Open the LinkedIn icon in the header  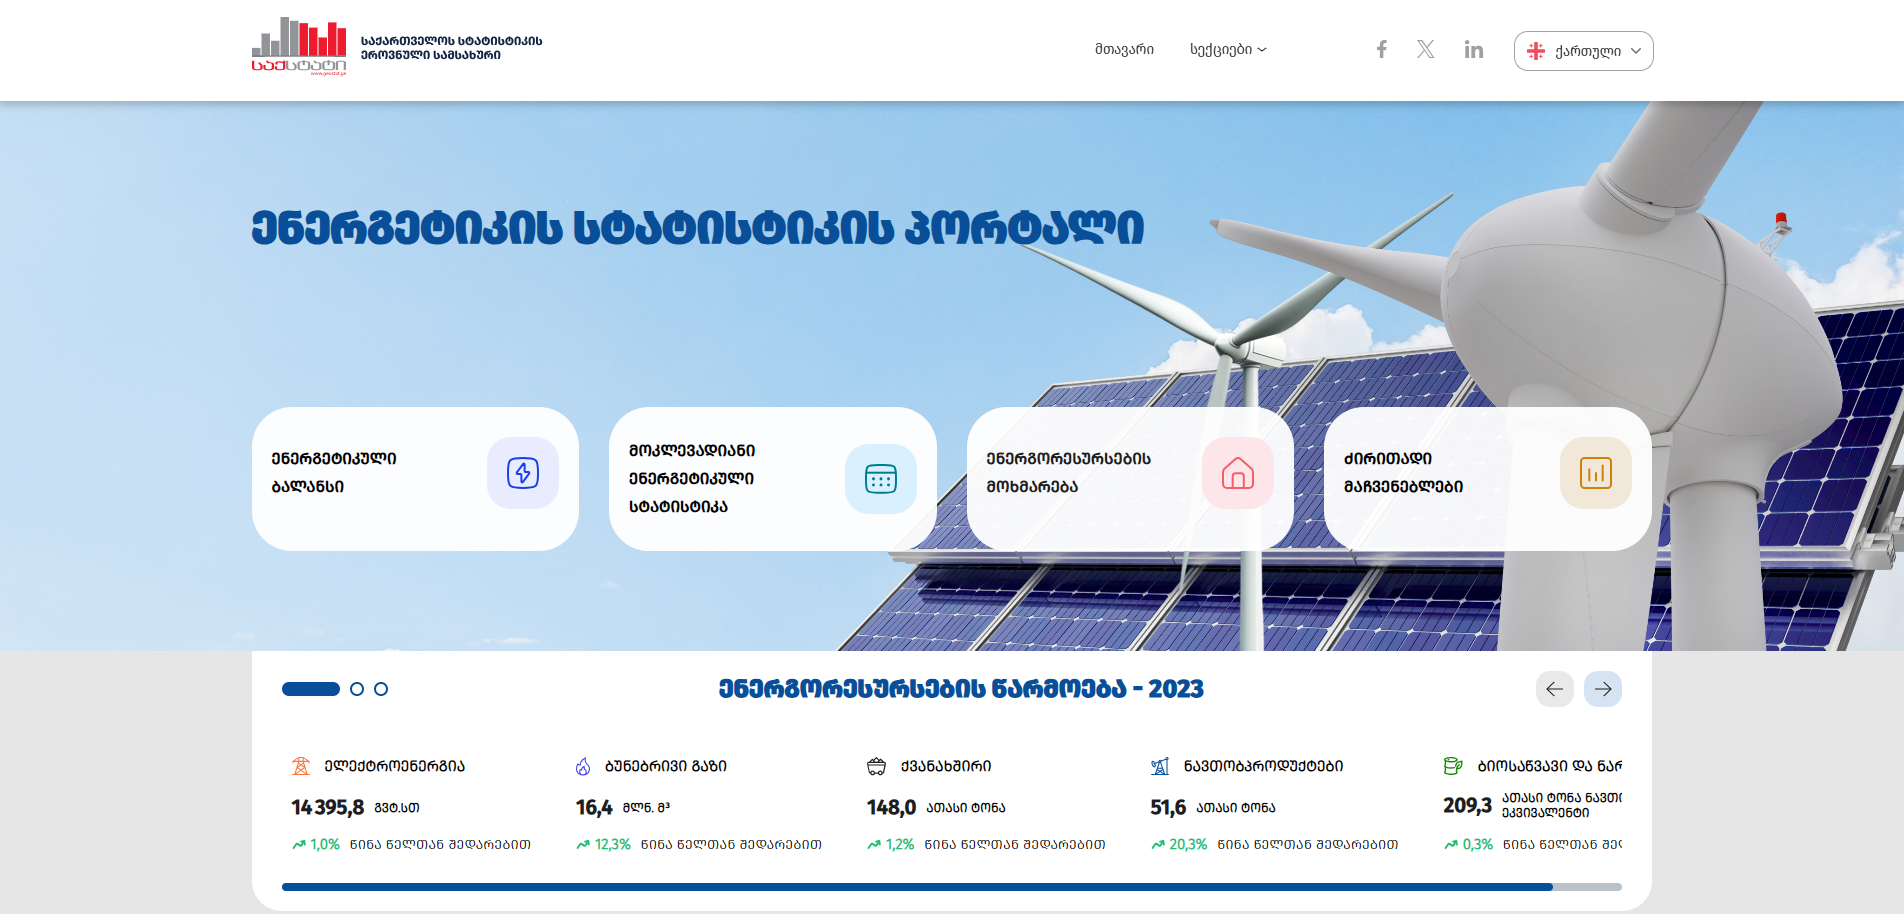[1473, 48]
